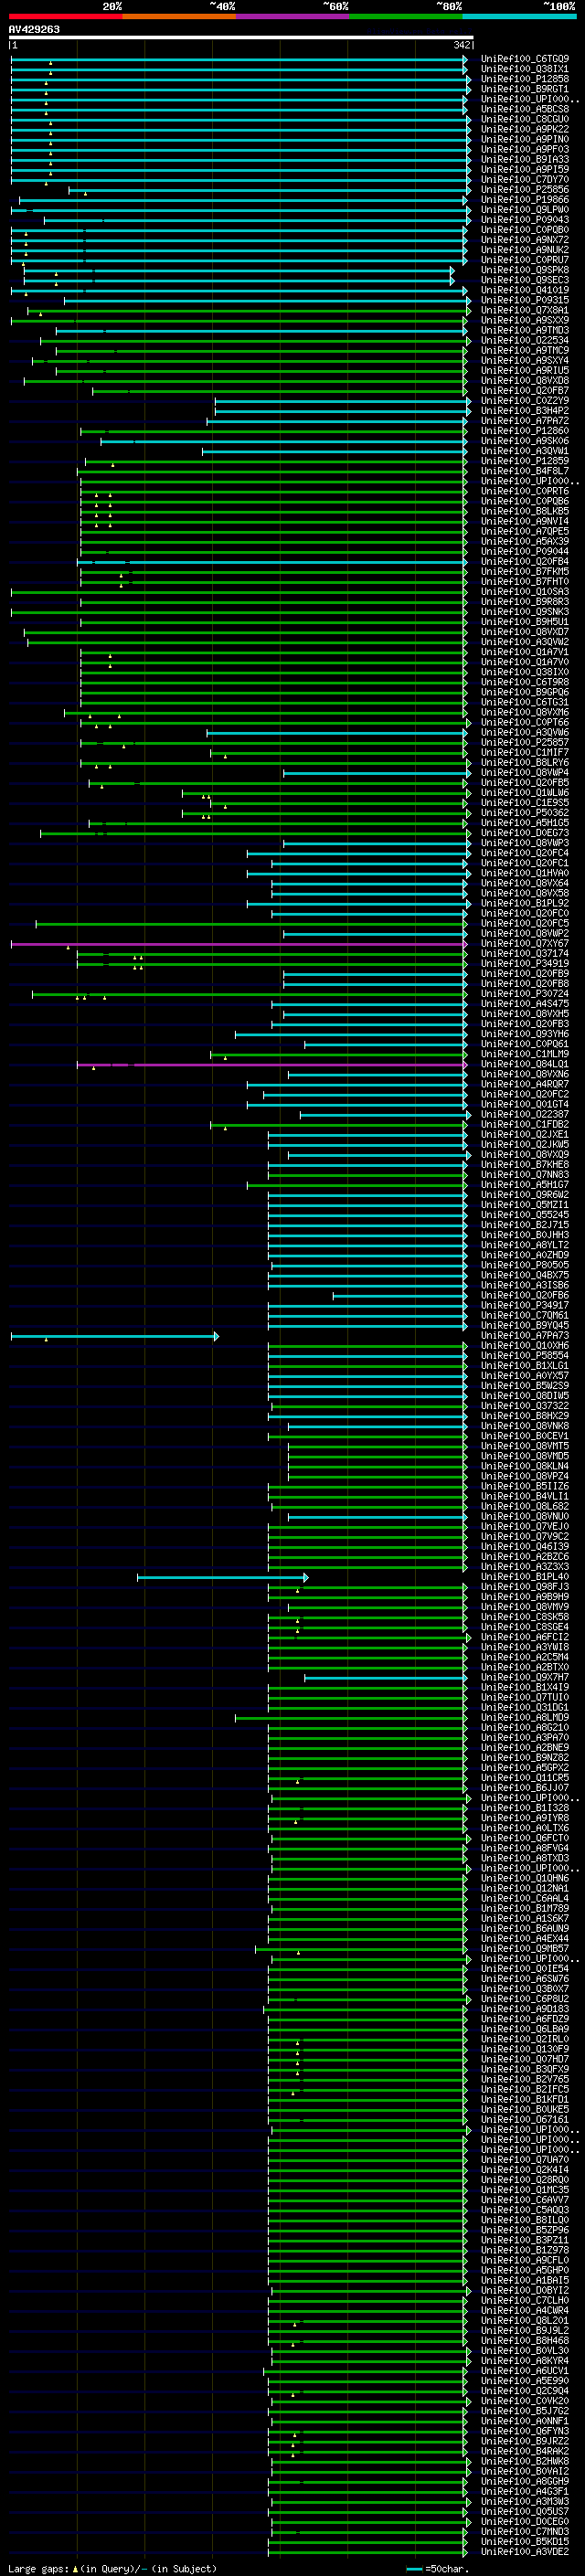Open hit UniRef100_Q38IX1
This screenshot has width=585, height=2576.
point(525,69)
